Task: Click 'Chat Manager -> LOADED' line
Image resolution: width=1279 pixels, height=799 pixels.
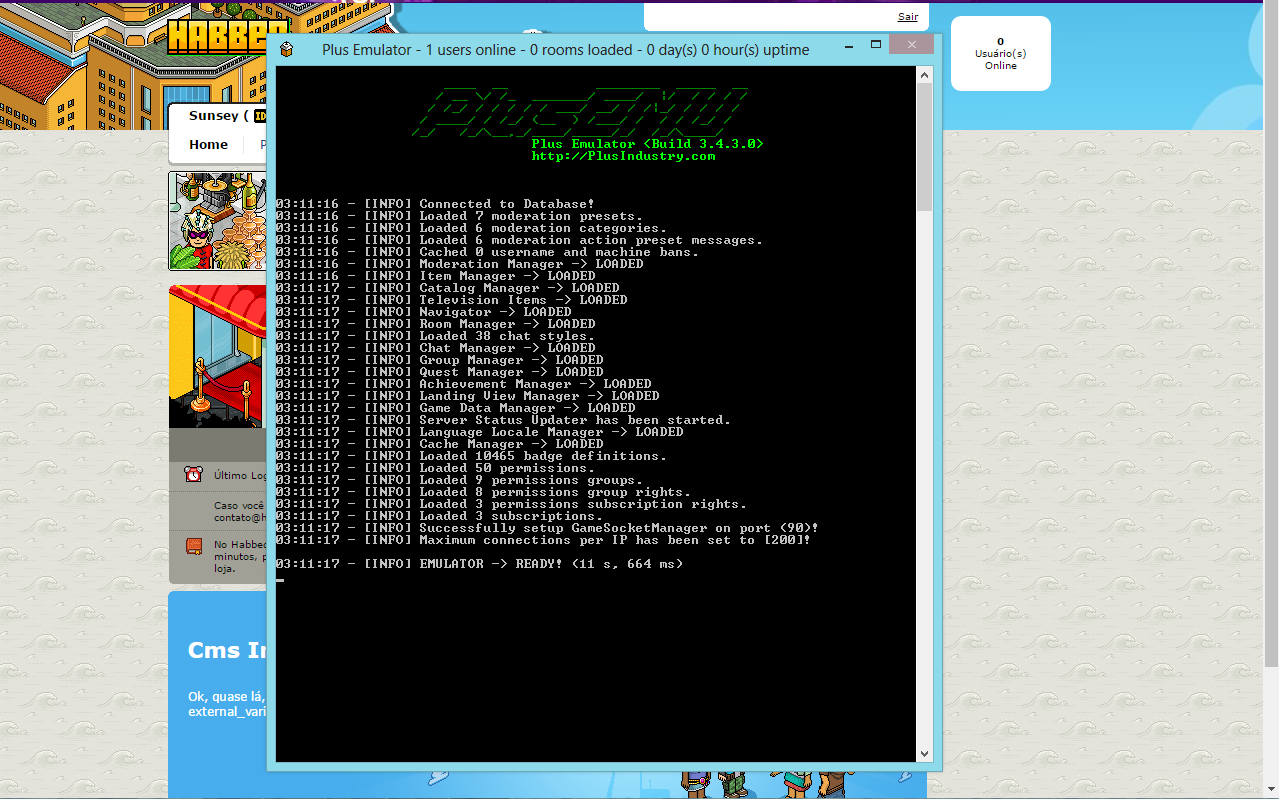Action: (x=435, y=348)
